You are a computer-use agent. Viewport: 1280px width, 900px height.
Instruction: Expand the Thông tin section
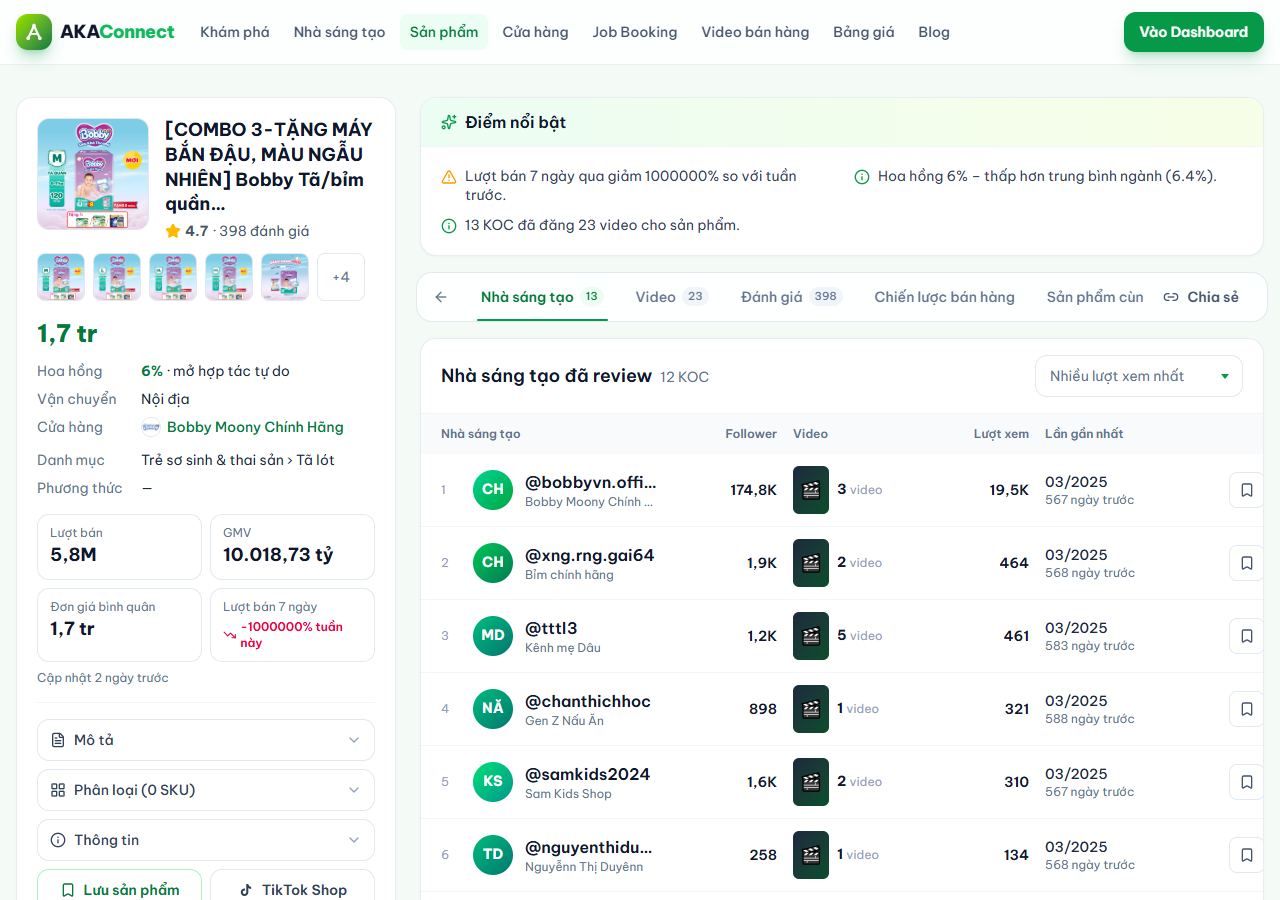206,840
